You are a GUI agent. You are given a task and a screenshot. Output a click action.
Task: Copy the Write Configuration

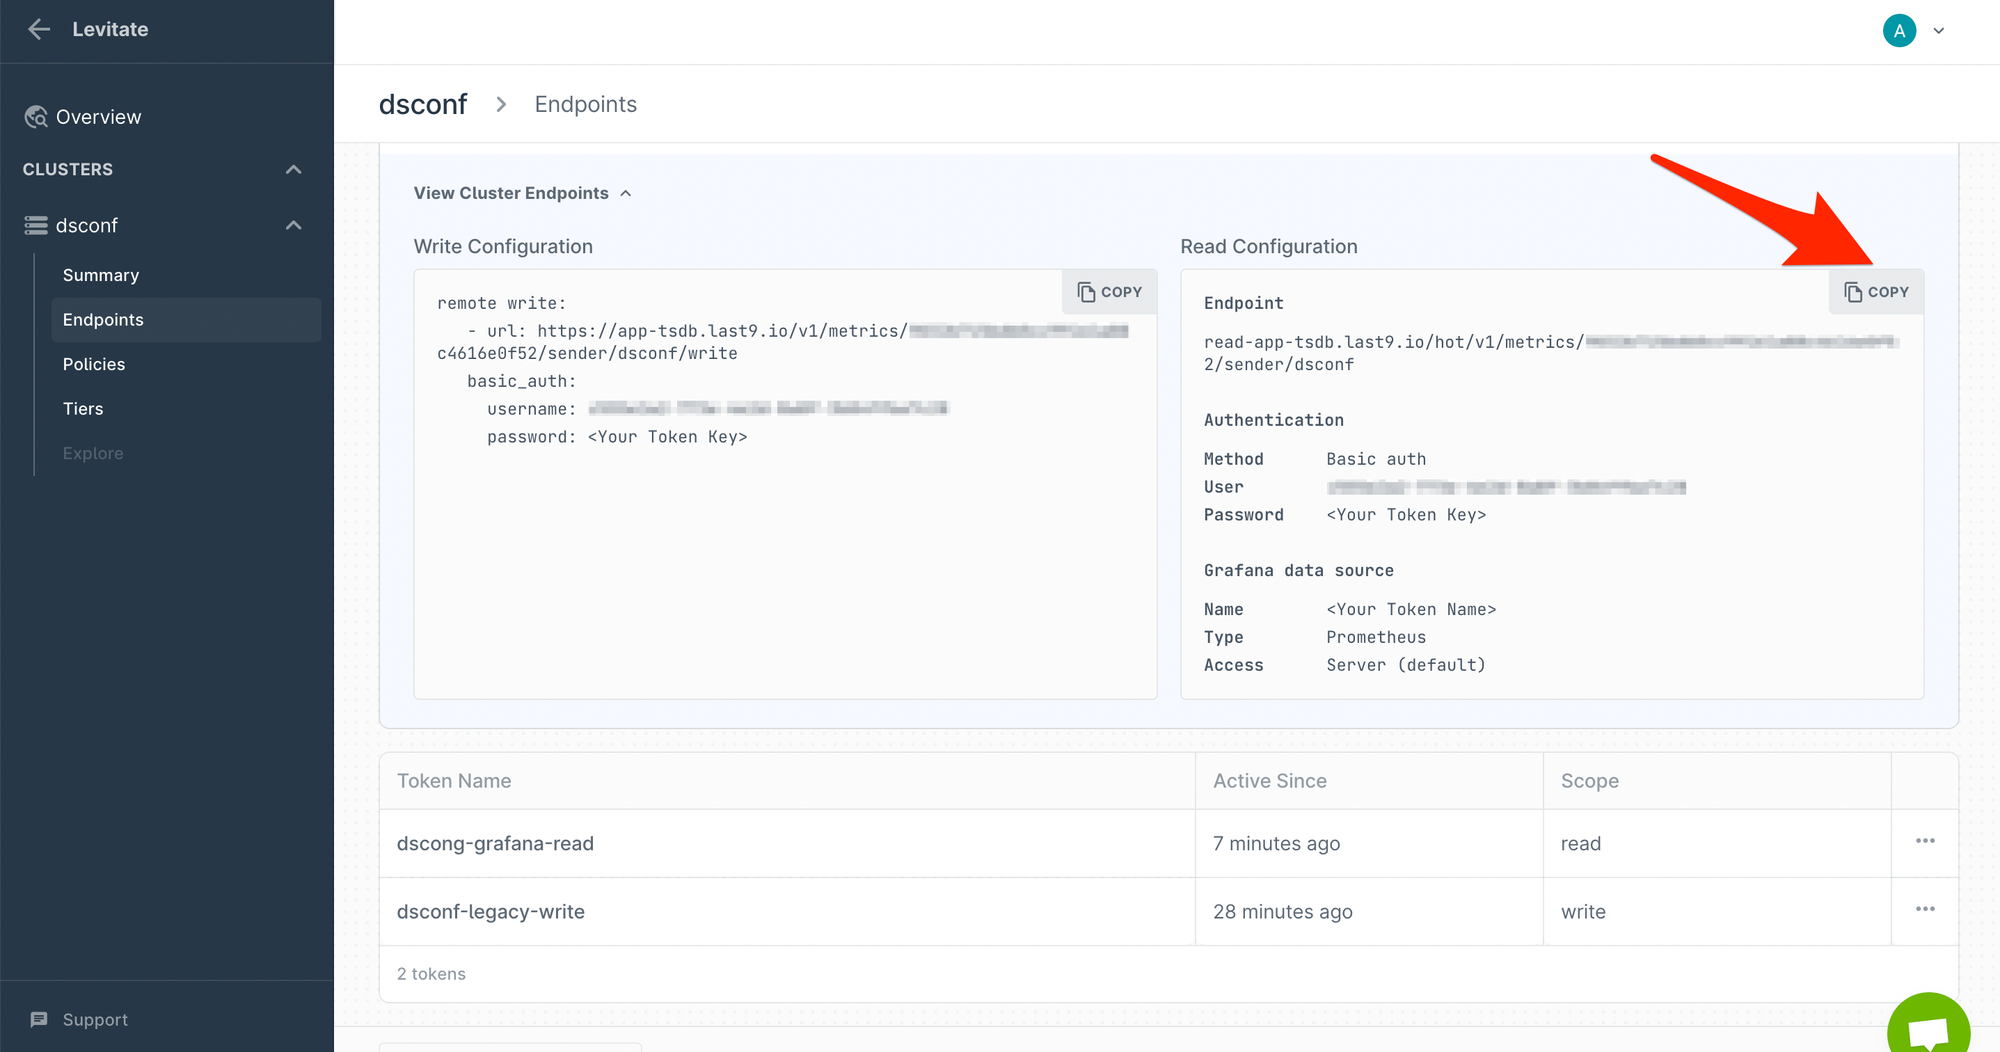(x=1109, y=292)
